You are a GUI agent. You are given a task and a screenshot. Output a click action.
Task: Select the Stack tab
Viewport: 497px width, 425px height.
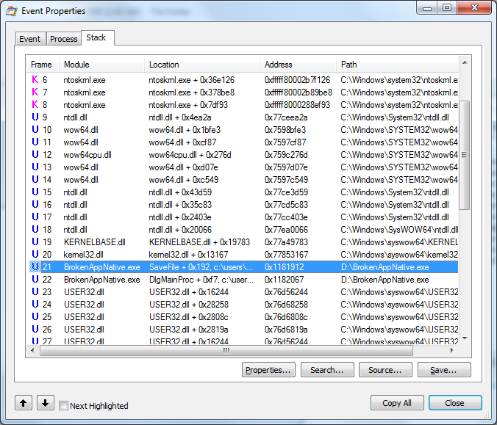coord(97,38)
